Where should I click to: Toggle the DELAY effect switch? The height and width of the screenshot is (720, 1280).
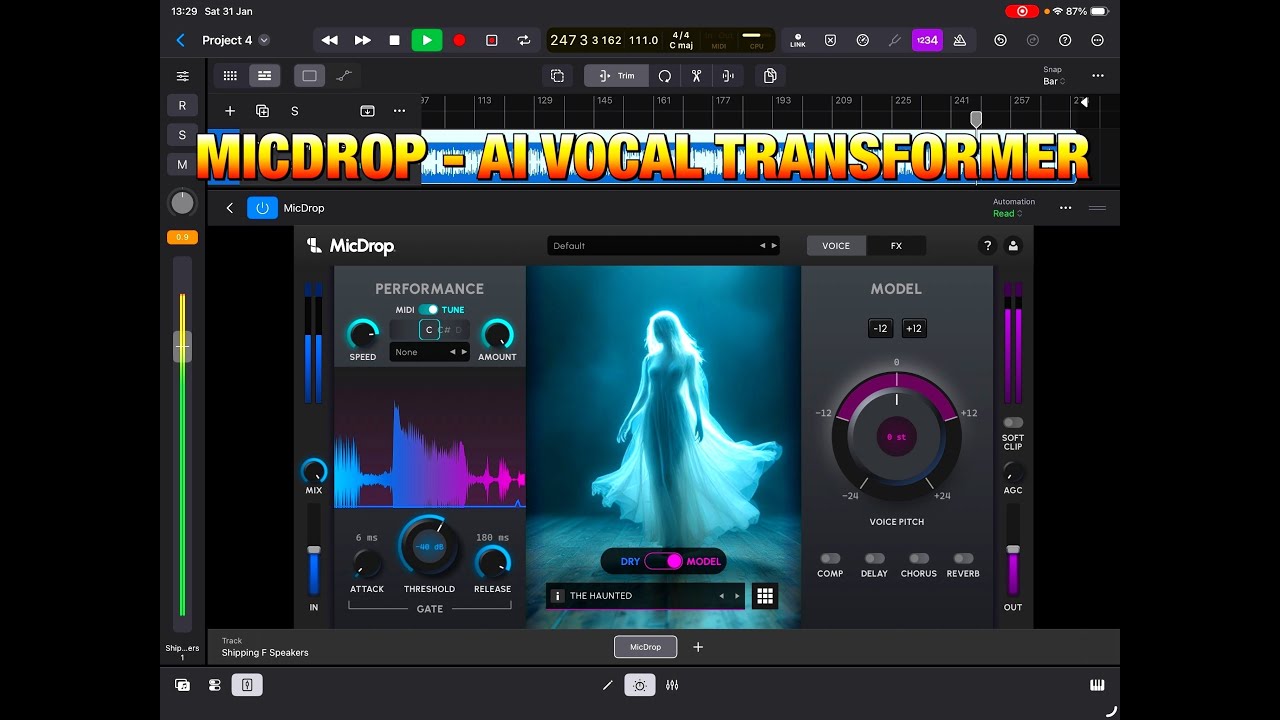click(x=874, y=559)
